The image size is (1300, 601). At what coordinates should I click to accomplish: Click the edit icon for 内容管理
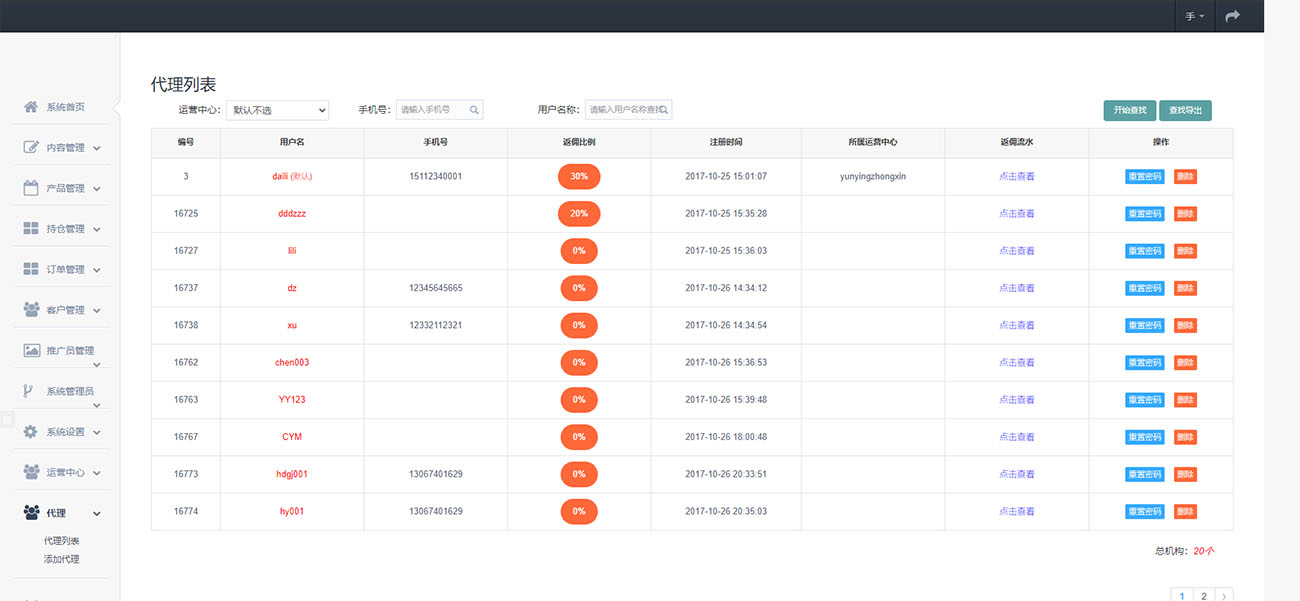(x=31, y=147)
